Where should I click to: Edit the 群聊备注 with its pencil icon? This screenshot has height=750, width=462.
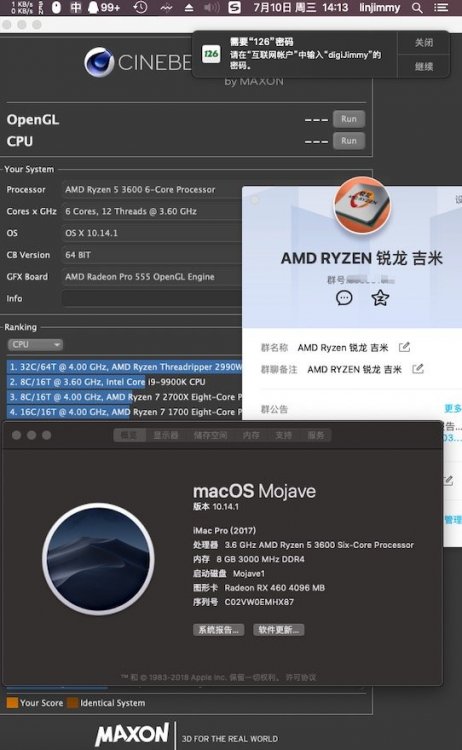(x=418, y=369)
